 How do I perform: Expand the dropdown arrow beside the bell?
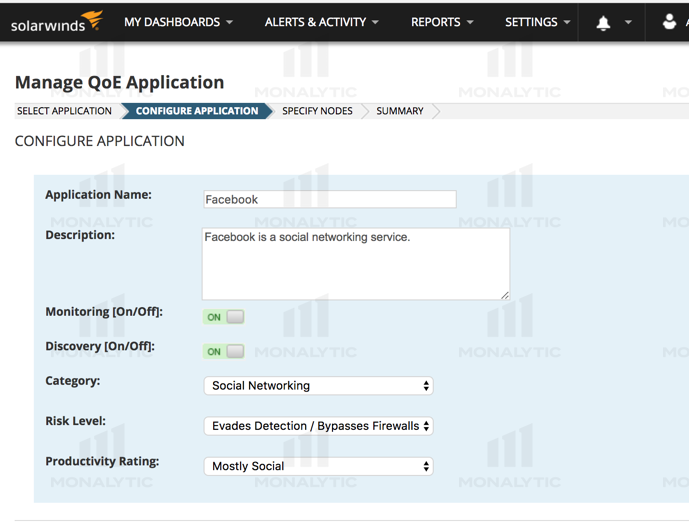pyautogui.click(x=628, y=22)
